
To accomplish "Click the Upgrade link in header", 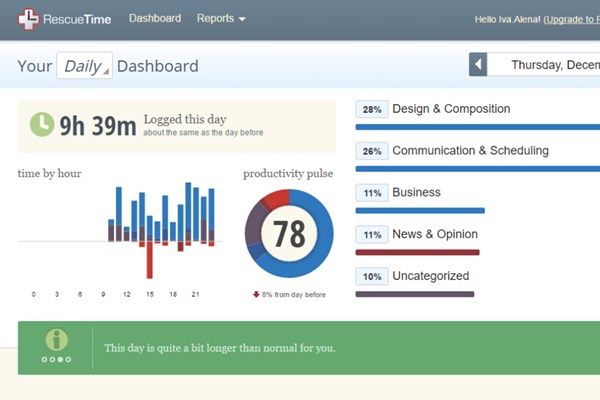I will [571, 19].
